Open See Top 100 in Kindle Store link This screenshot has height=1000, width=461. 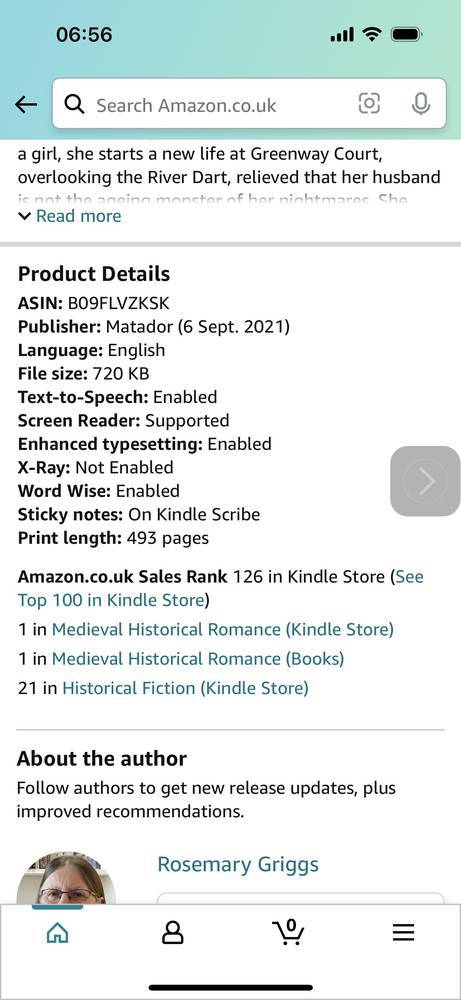(221, 588)
